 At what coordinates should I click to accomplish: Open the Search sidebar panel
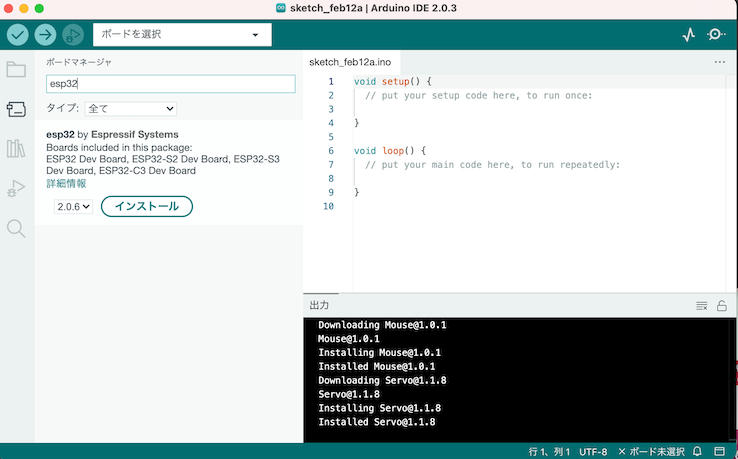pyautogui.click(x=16, y=228)
